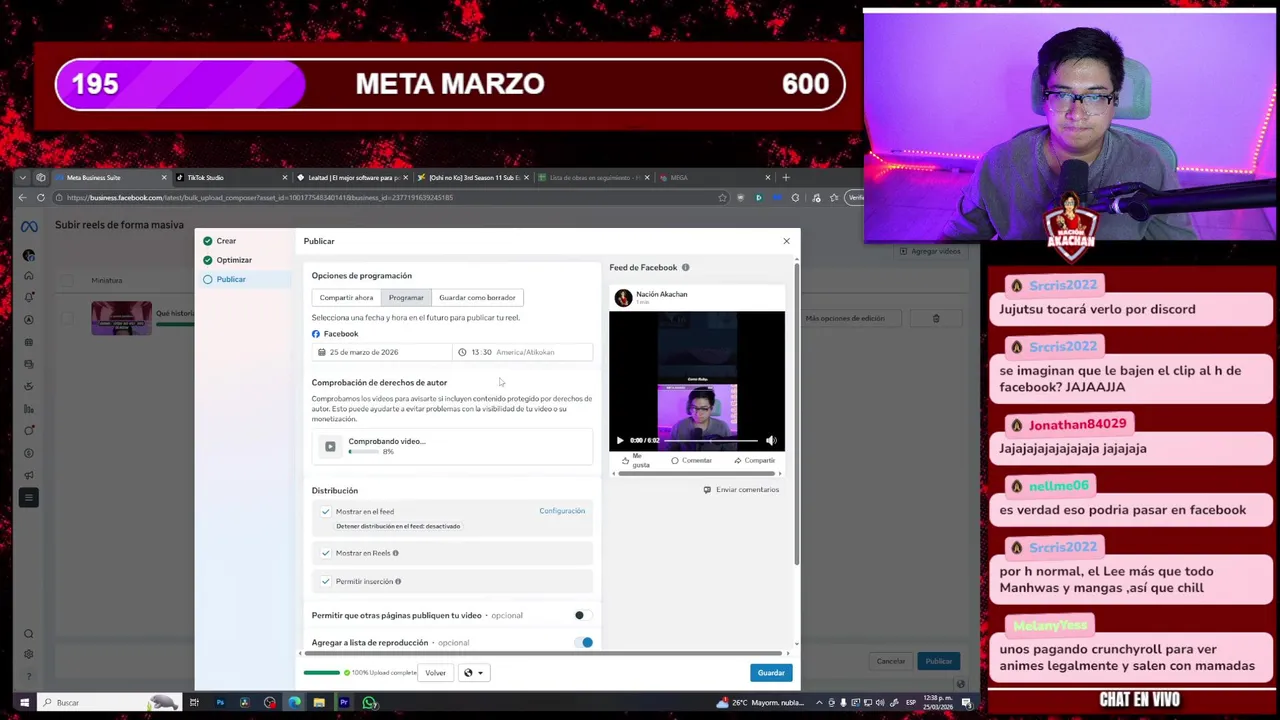Open Settings gear in Meta sidebar
Image resolution: width=1280 pixels, height=720 pixels.
tap(29, 654)
